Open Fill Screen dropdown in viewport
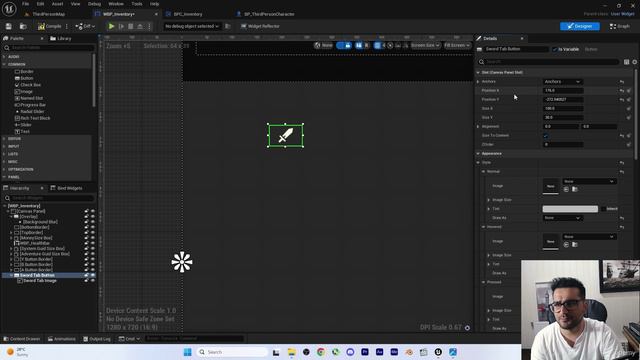Screen dimensions: 640x360 coord(457,45)
